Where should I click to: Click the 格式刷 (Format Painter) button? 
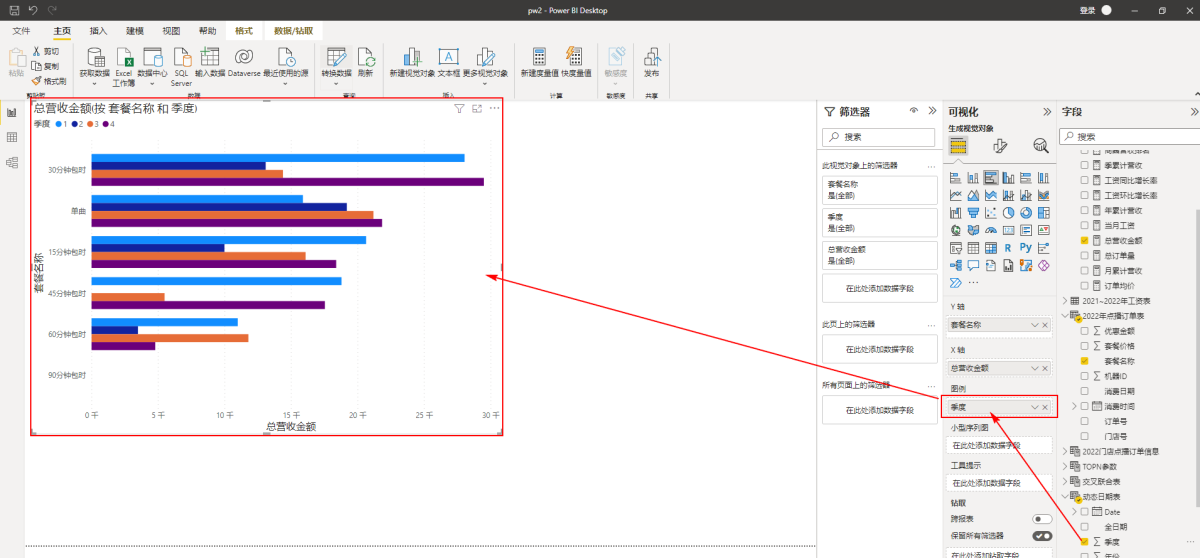point(49,81)
